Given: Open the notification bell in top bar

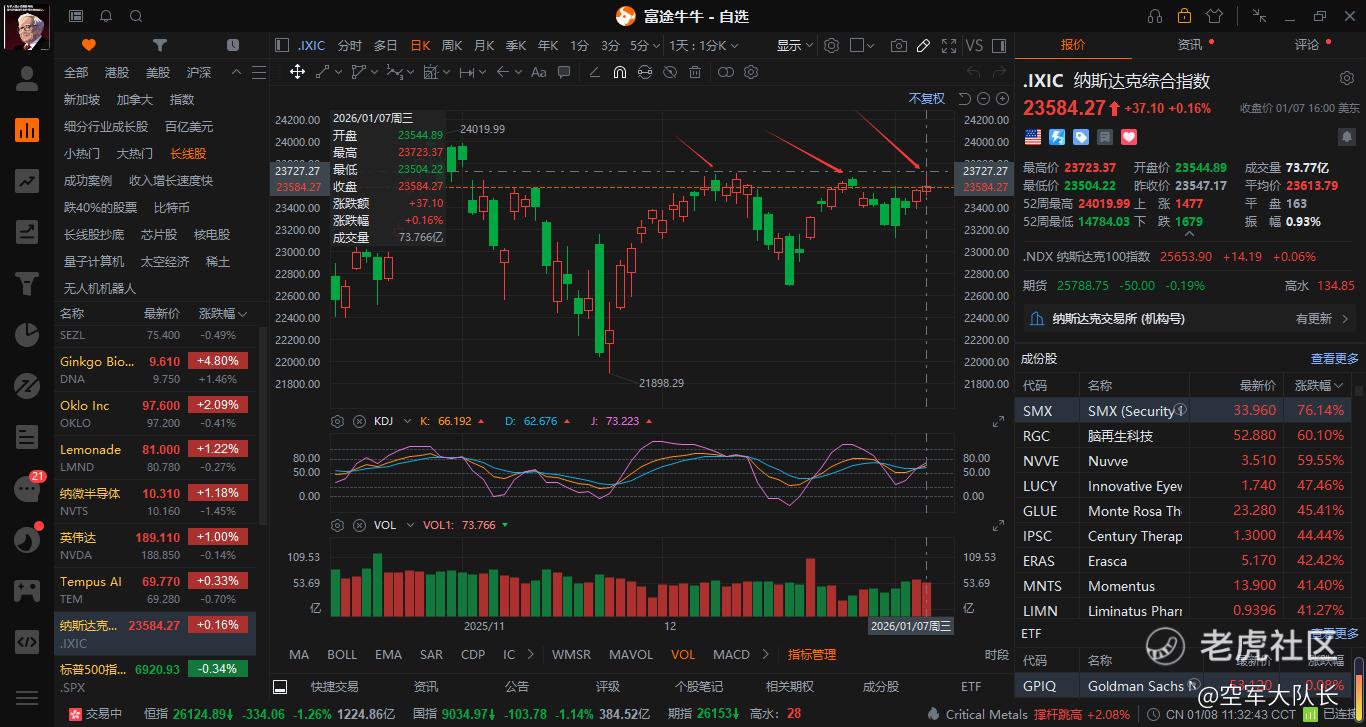Looking at the screenshot, I should coord(106,16).
